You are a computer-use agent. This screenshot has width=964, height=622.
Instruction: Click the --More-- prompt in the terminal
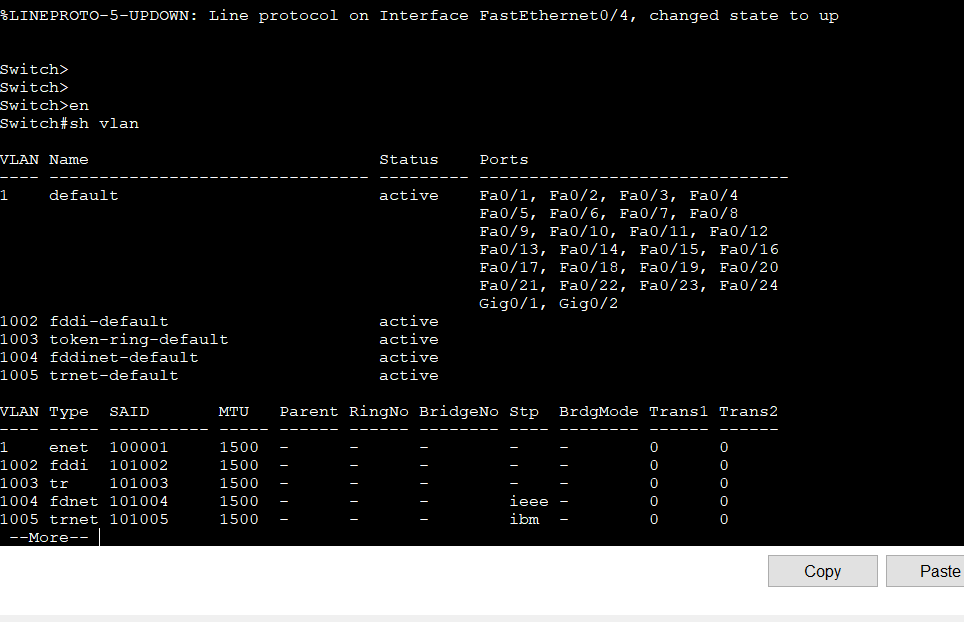coord(49,537)
